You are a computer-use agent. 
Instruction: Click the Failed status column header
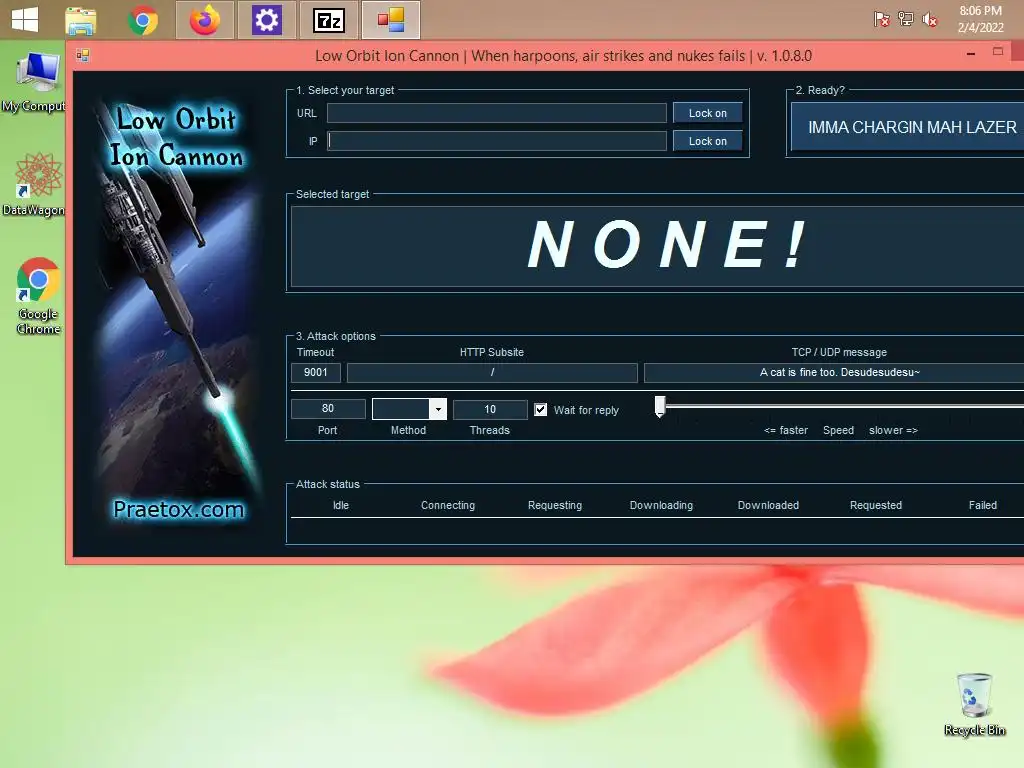click(x=983, y=505)
